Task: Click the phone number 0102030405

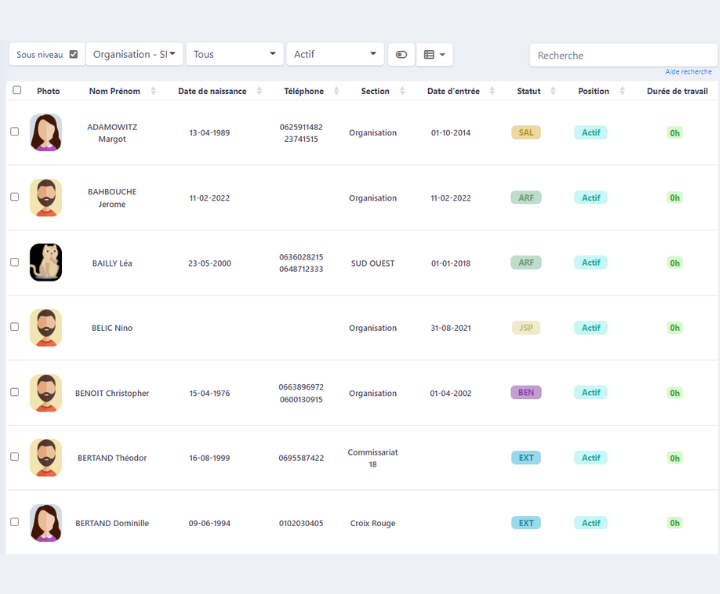Action: click(x=301, y=523)
